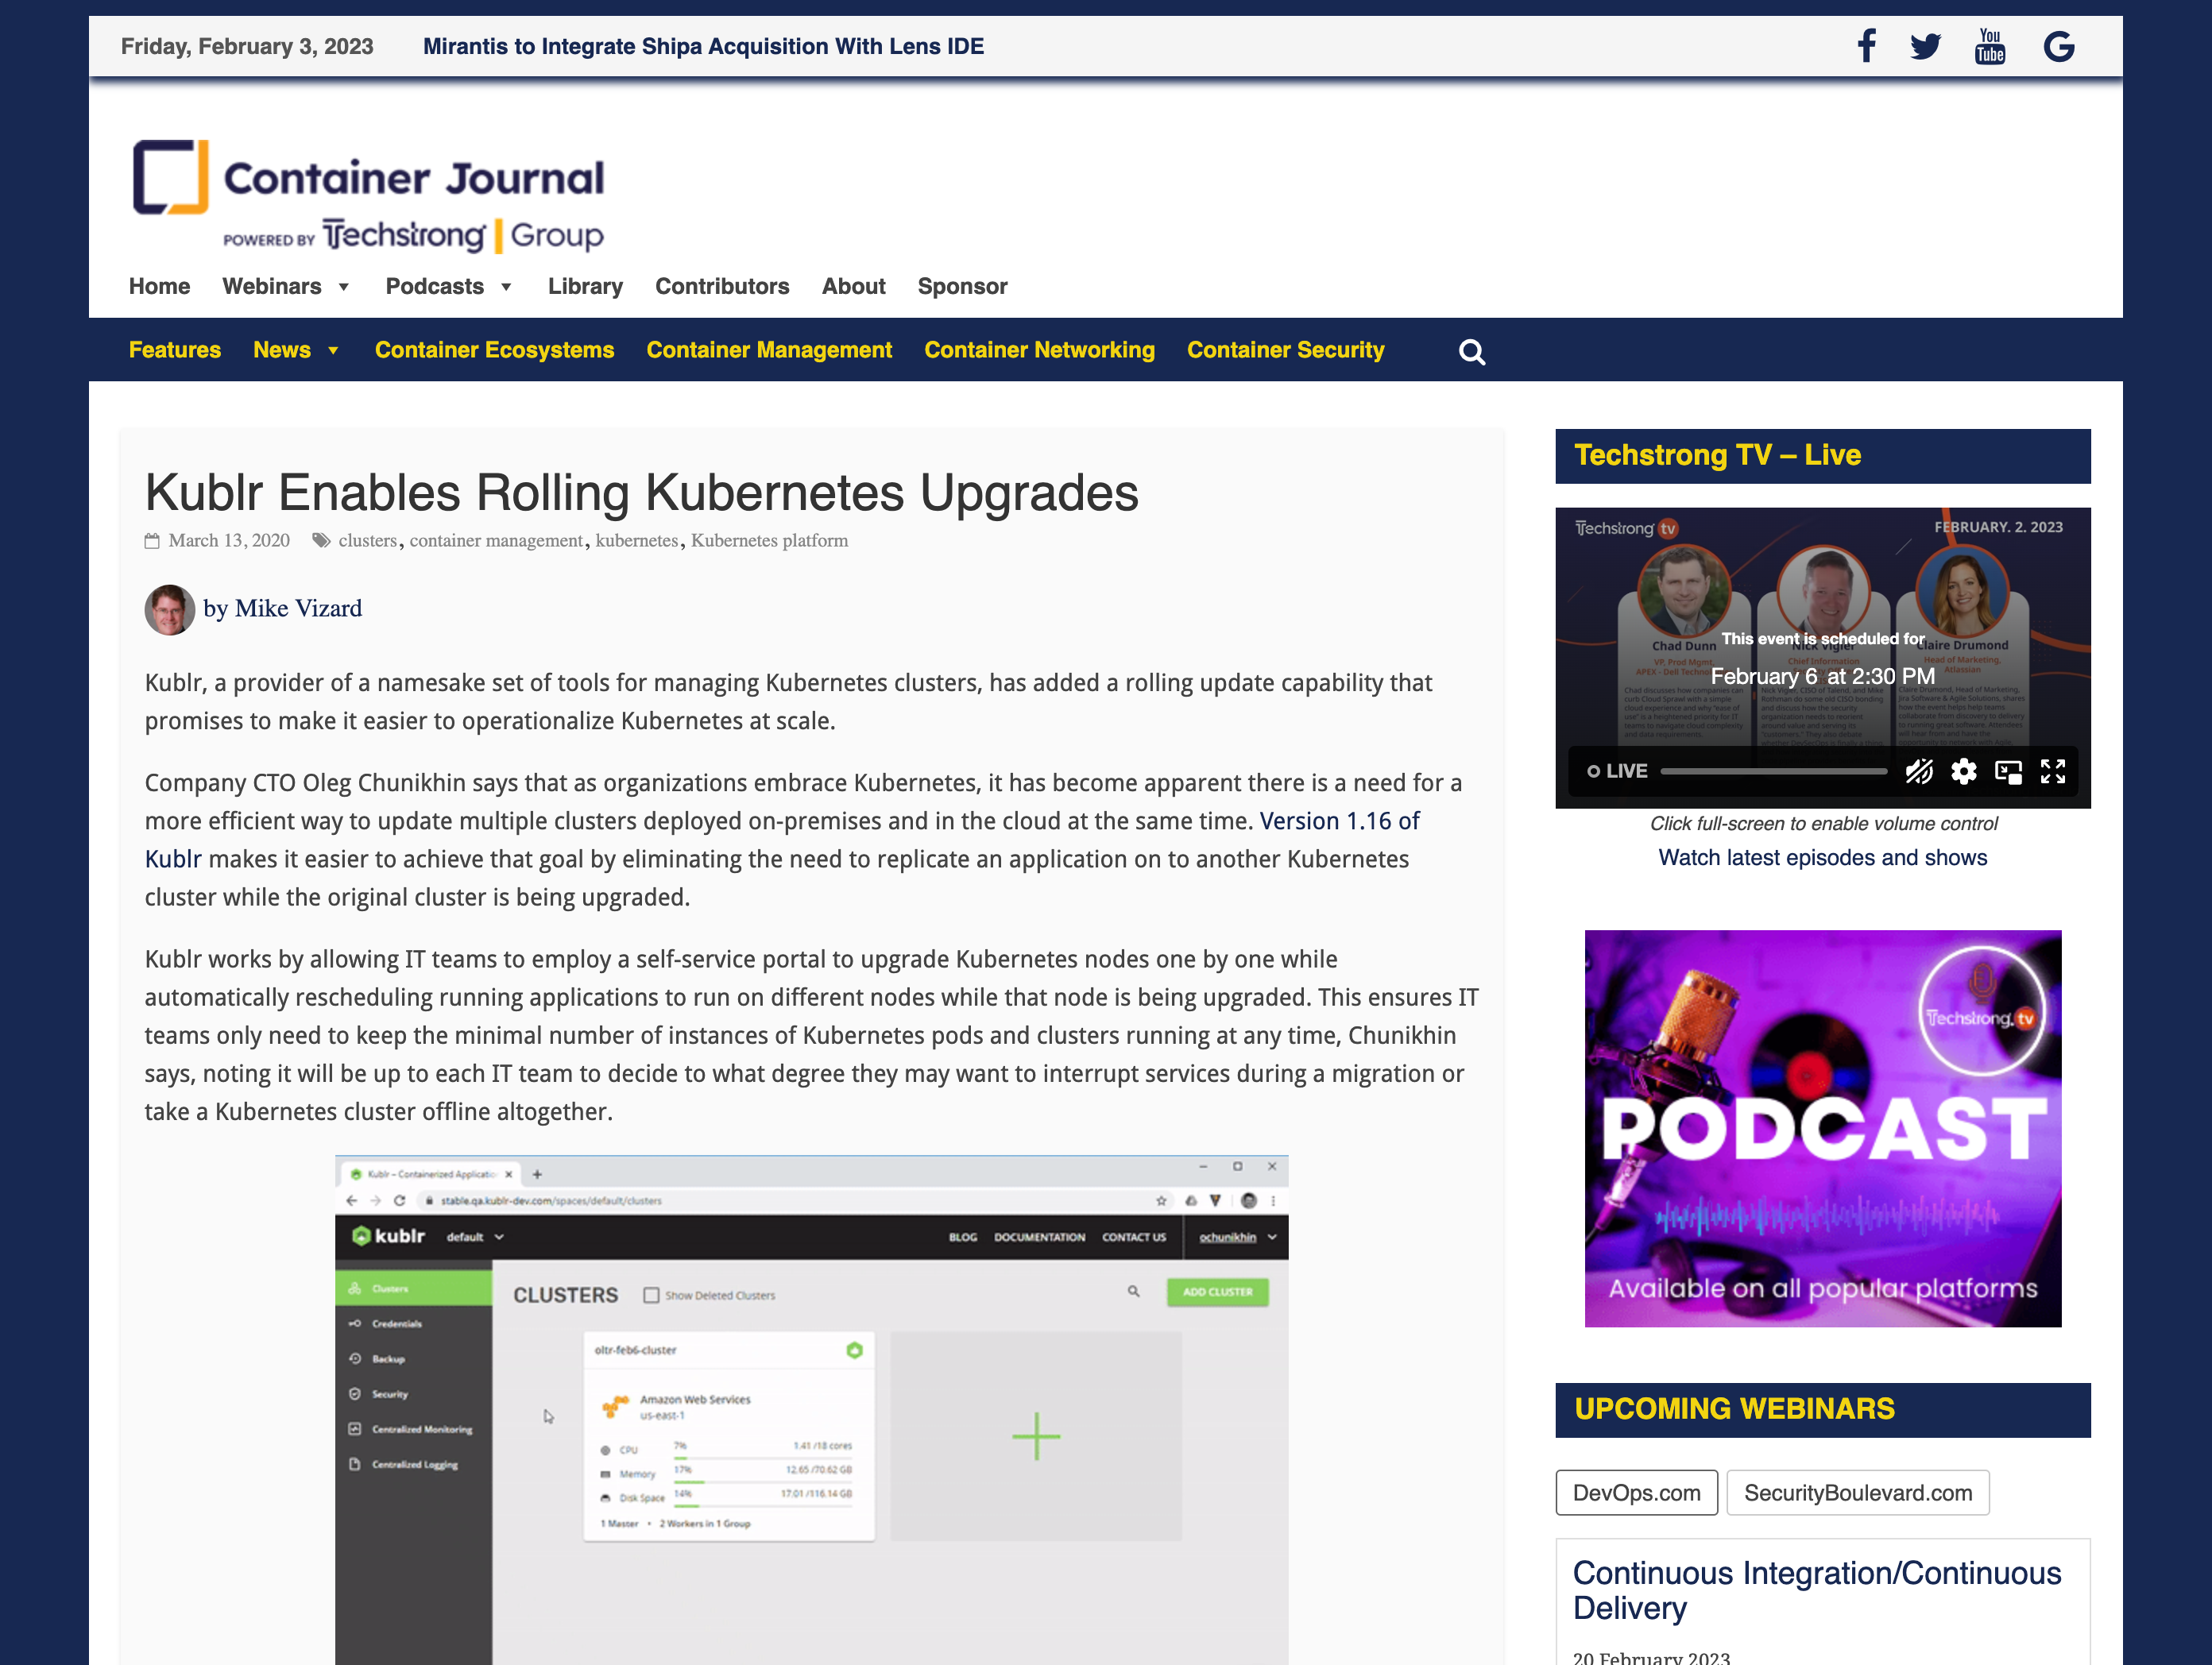The width and height of the screenshot is (2212, 1665).
Task: Expand the Webinars dropdown arrow
Action: pyautogui.click(x=344, y=287)
